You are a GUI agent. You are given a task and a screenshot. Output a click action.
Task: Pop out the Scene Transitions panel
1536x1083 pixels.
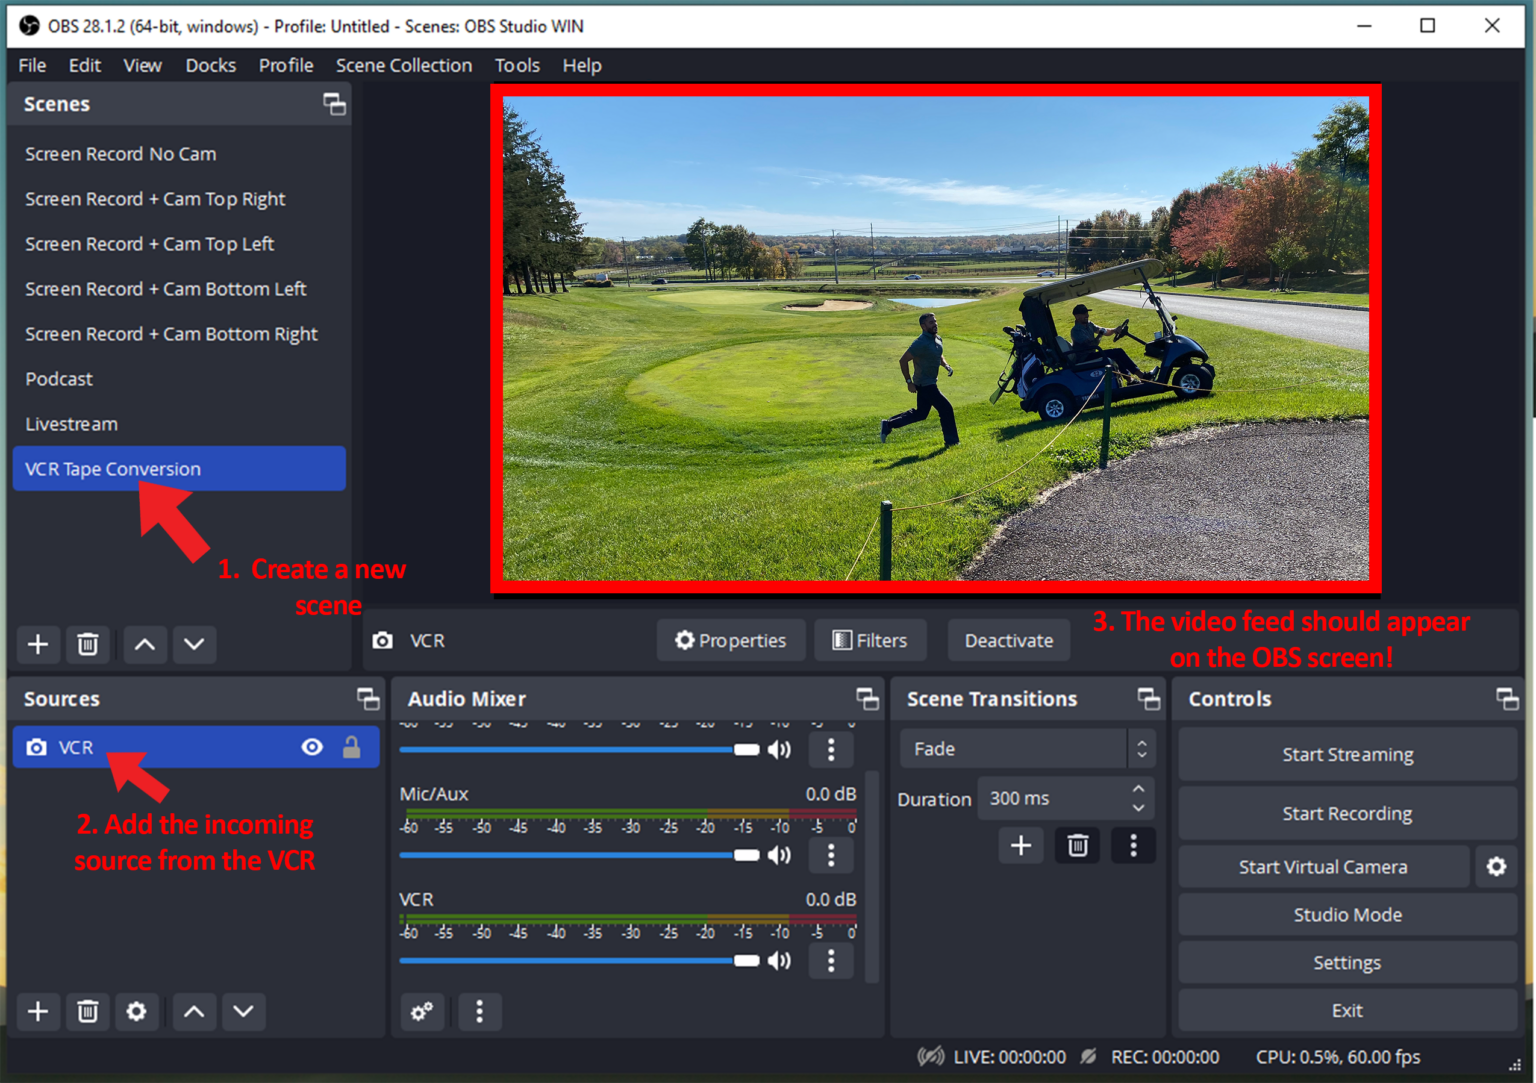(x=1149, y=698)
